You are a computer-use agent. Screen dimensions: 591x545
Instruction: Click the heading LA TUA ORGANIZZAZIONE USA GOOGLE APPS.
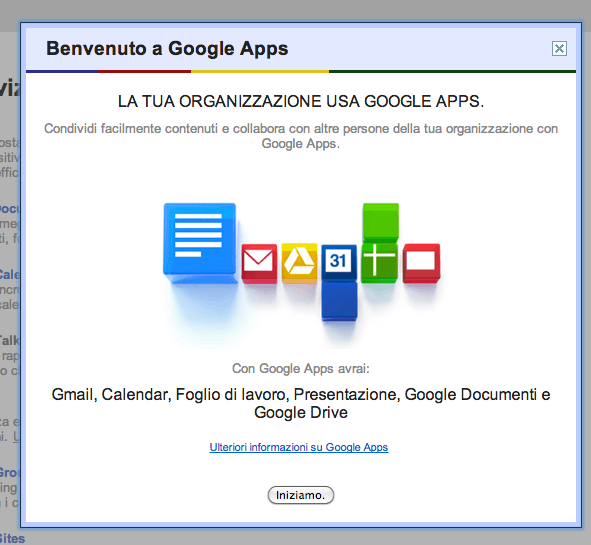click(x=300, y=101)
